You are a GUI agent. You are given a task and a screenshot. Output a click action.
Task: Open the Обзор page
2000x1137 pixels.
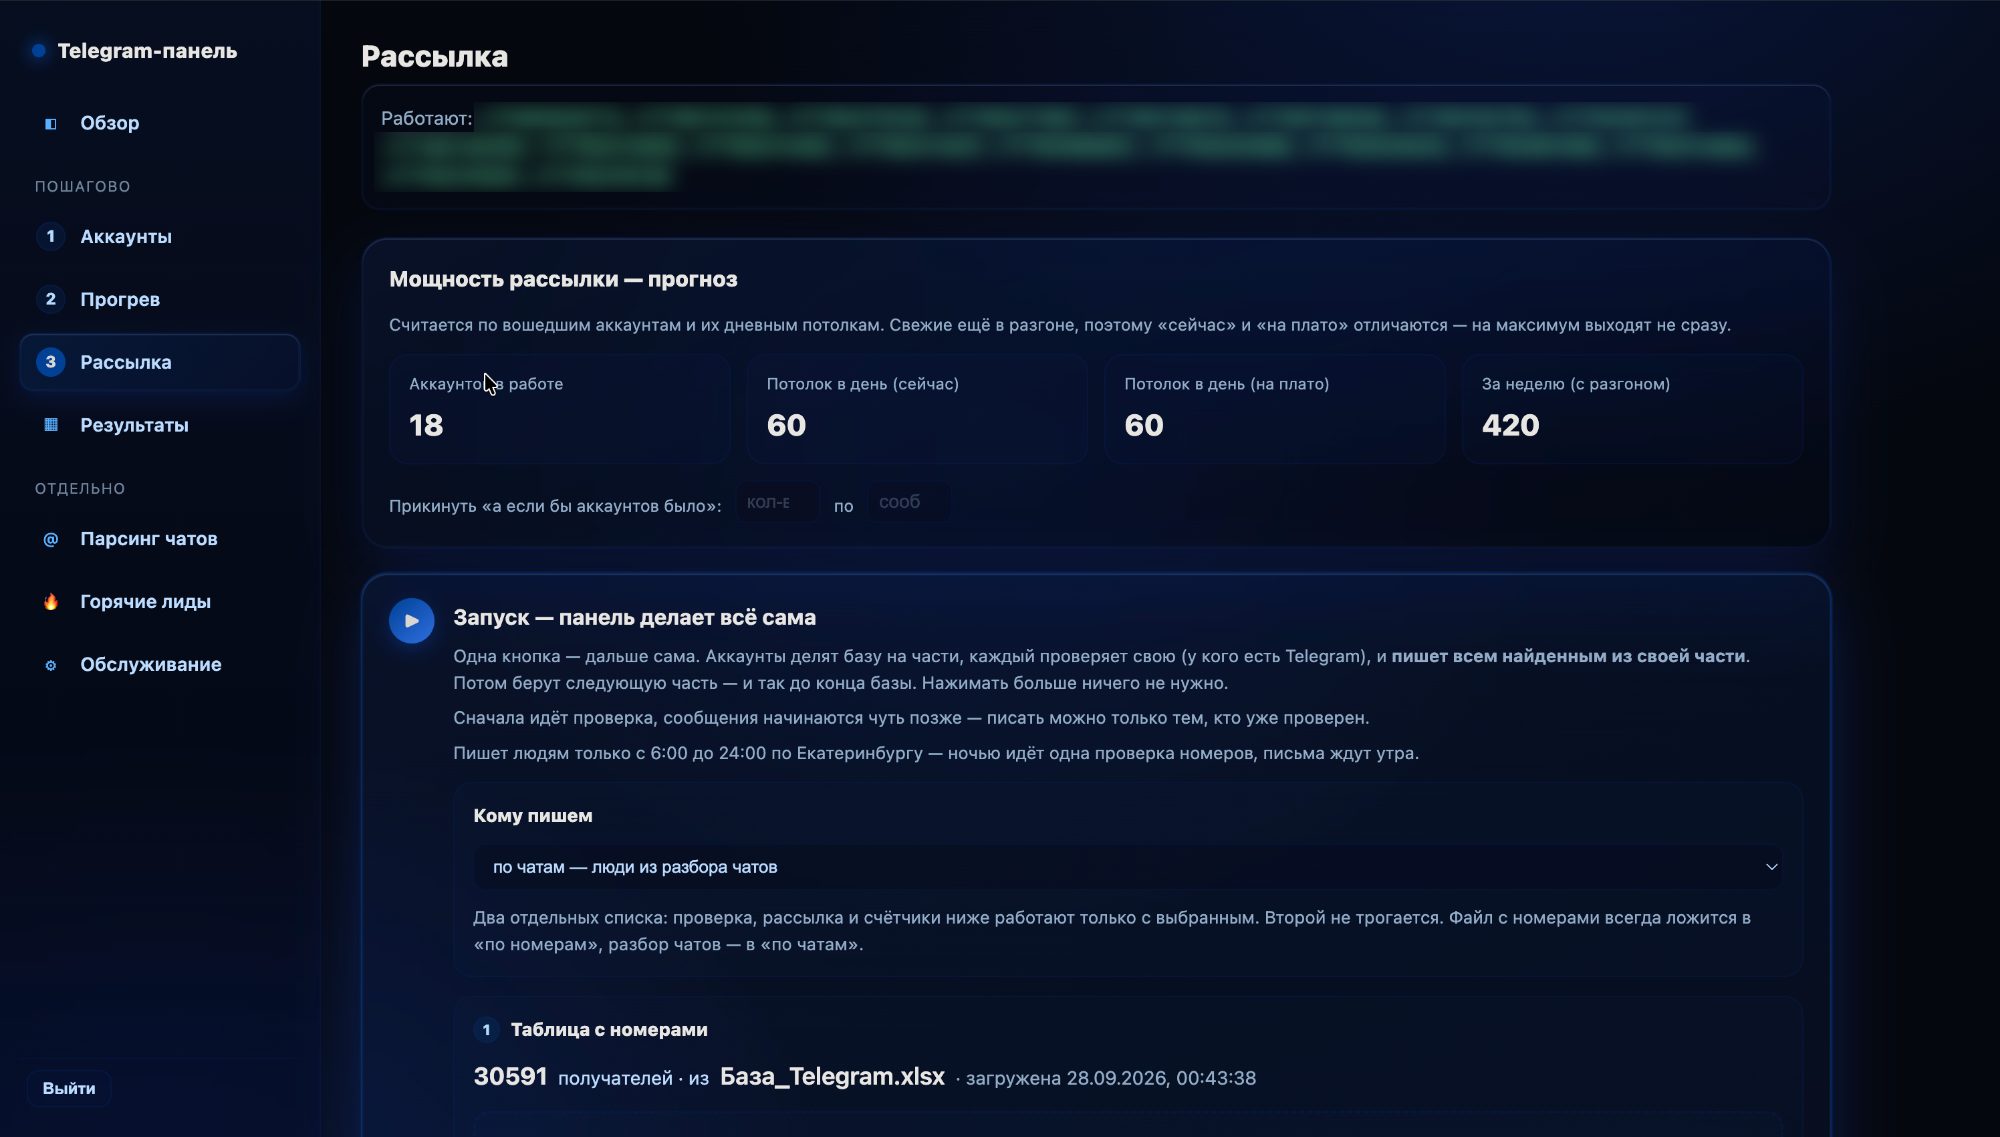pos(160,123)
